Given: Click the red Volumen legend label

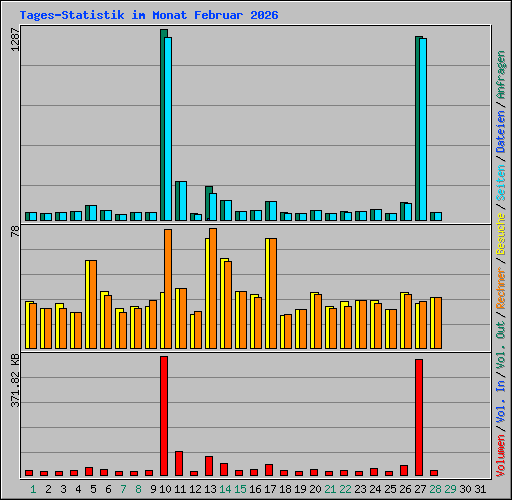Looking at the screenshot, I should tap(501, 456).
